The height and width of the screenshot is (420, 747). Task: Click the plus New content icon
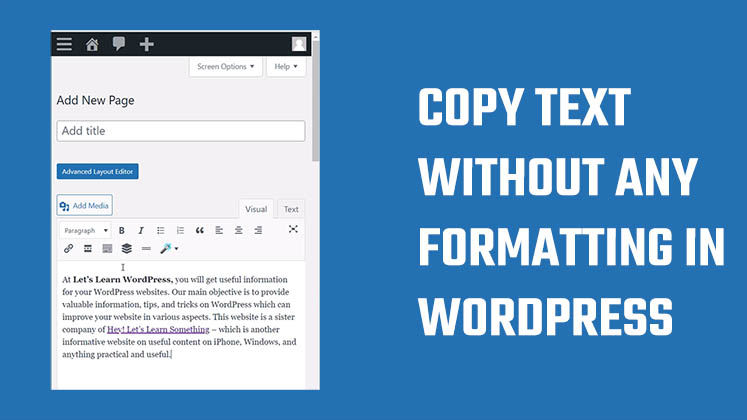tap(146, 44)
